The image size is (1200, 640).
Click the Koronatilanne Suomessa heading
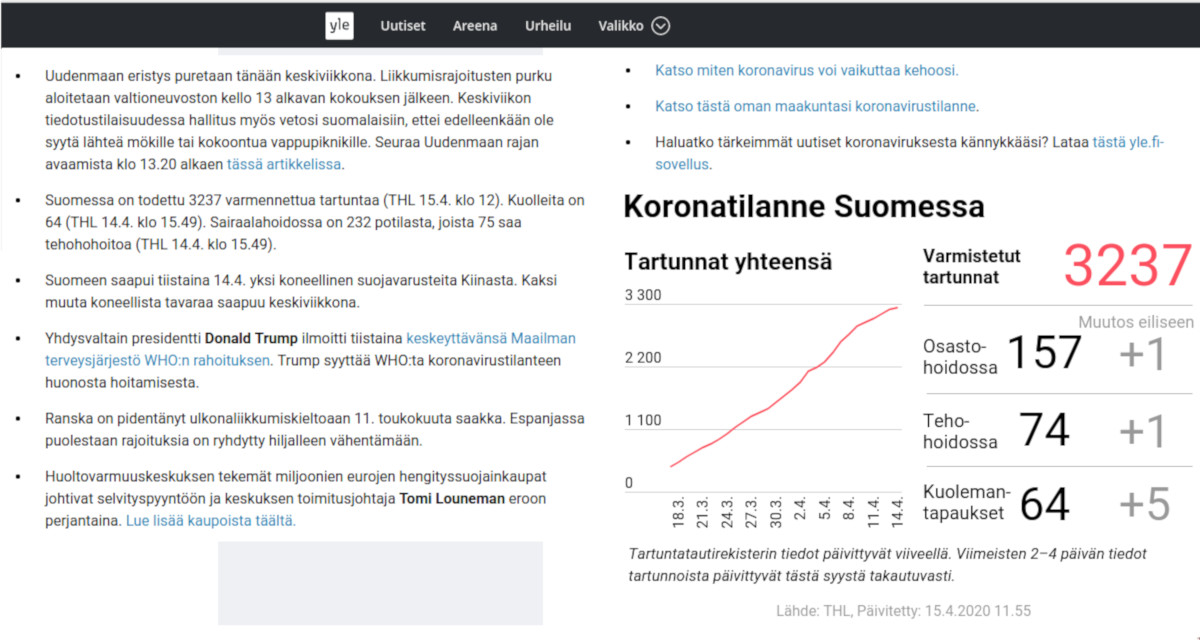click(804, 206)
